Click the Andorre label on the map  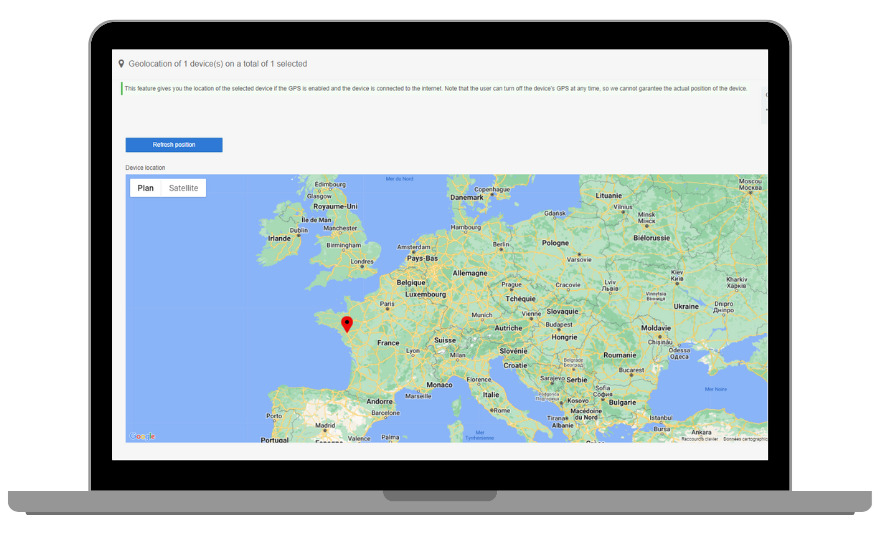(379, 401)
